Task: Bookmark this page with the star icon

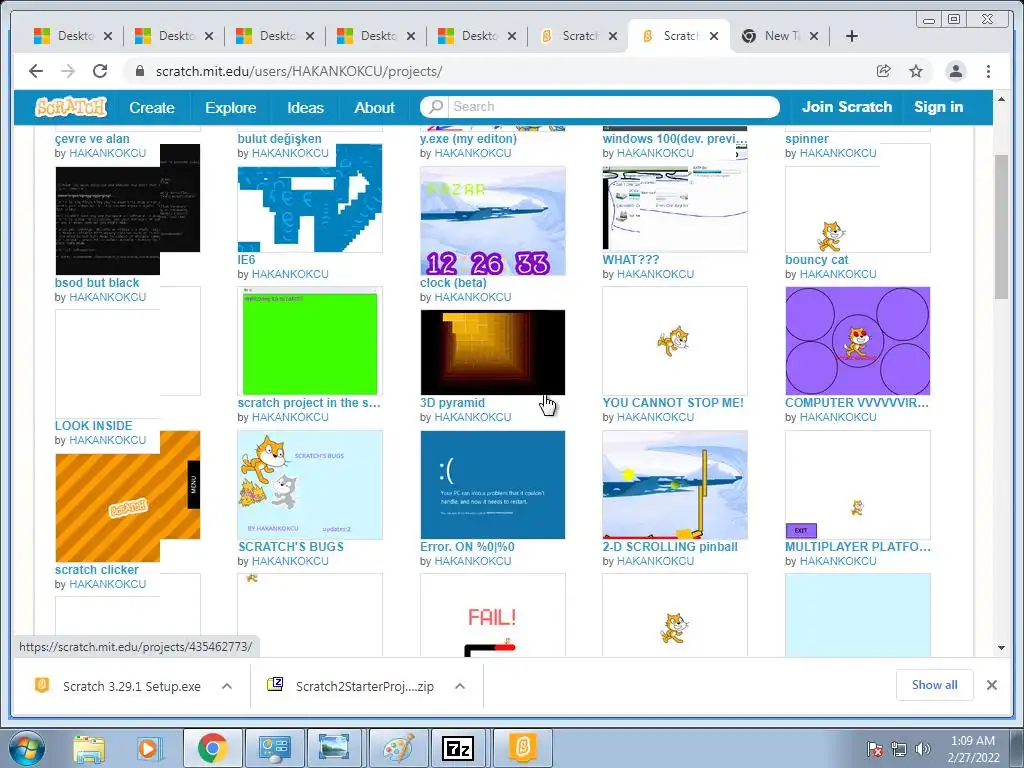Action: 916,71
